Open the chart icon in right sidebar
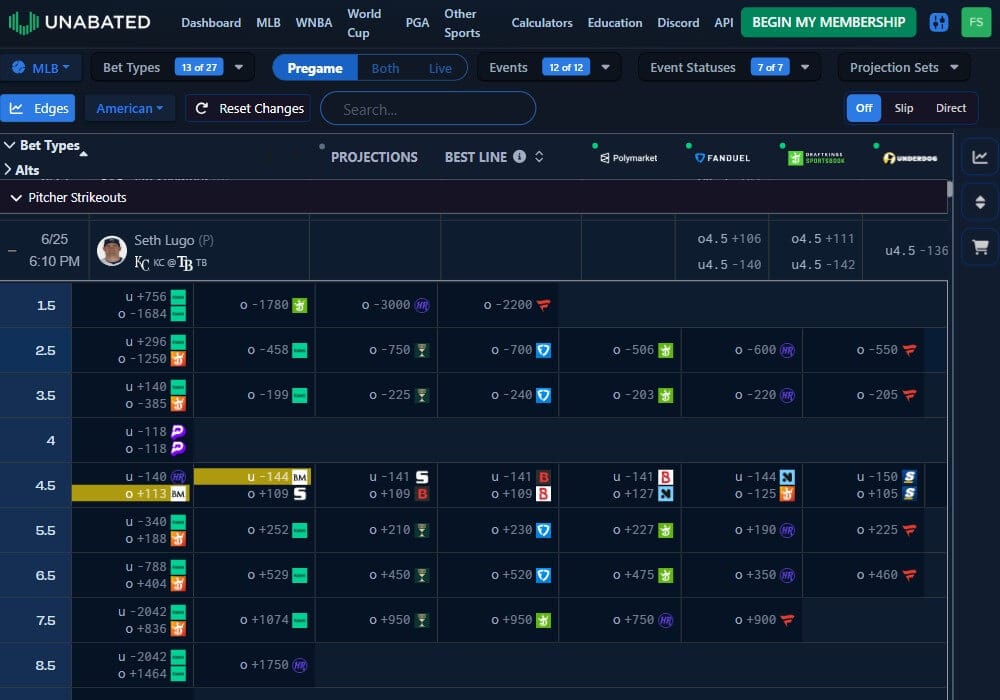This screenshot has width=1000, height=700. pos(980,157)
